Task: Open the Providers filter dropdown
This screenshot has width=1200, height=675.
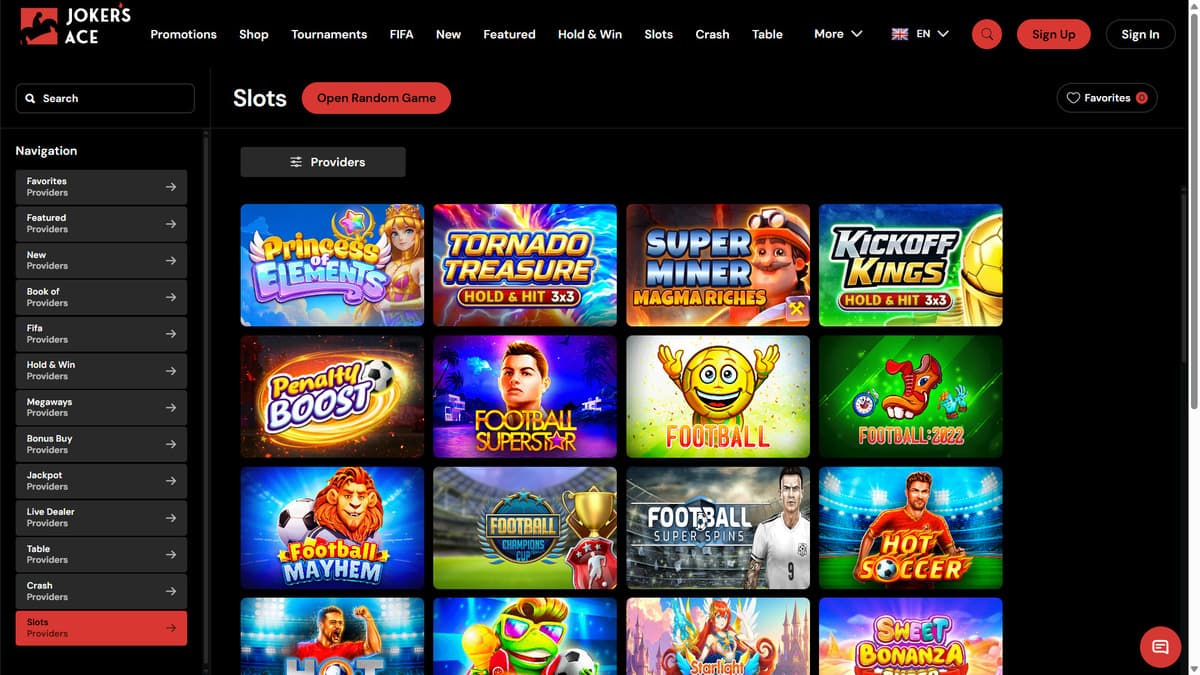Action: (x=323, y=162)
